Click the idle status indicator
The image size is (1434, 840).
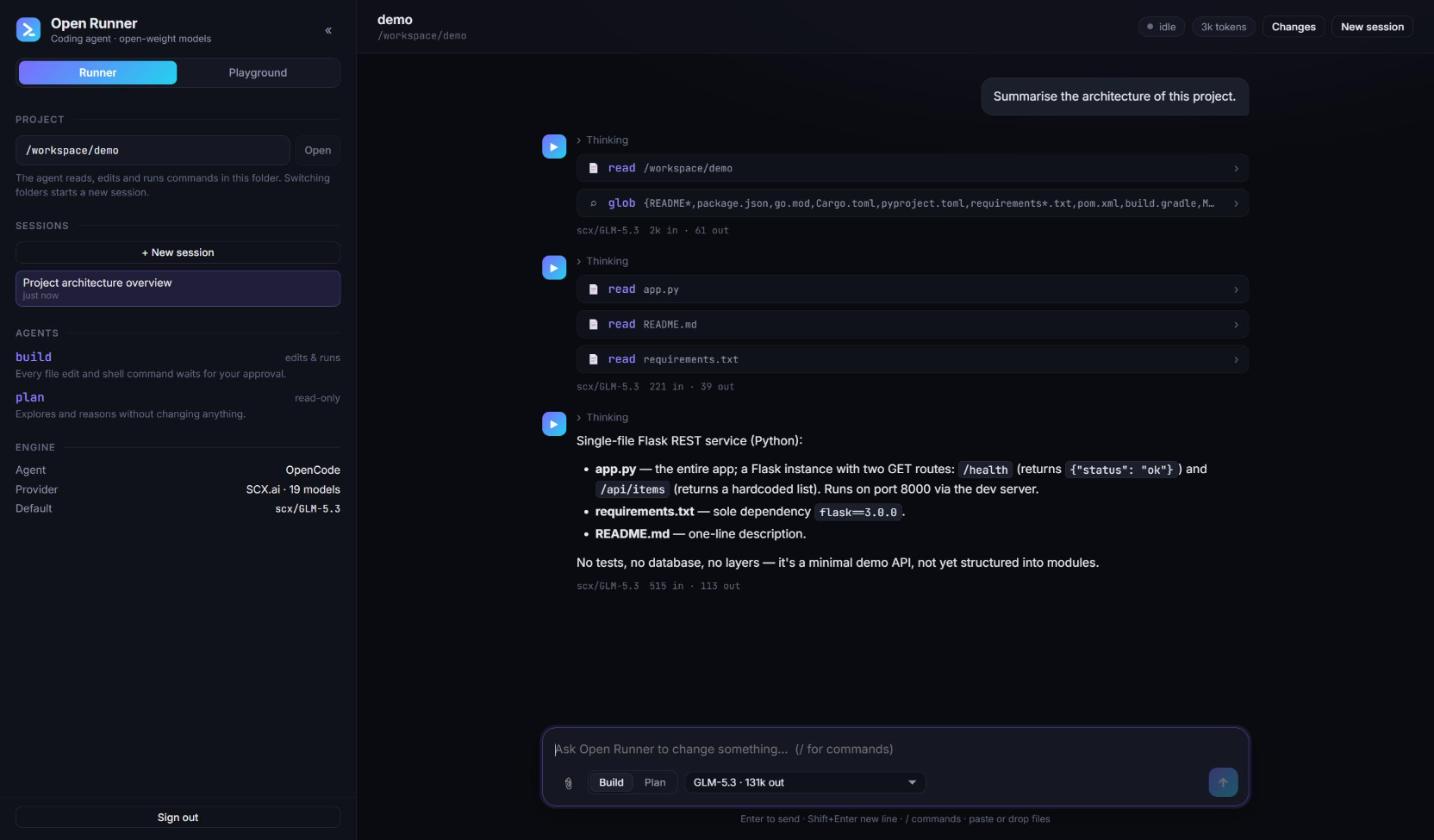point(1161,27)
